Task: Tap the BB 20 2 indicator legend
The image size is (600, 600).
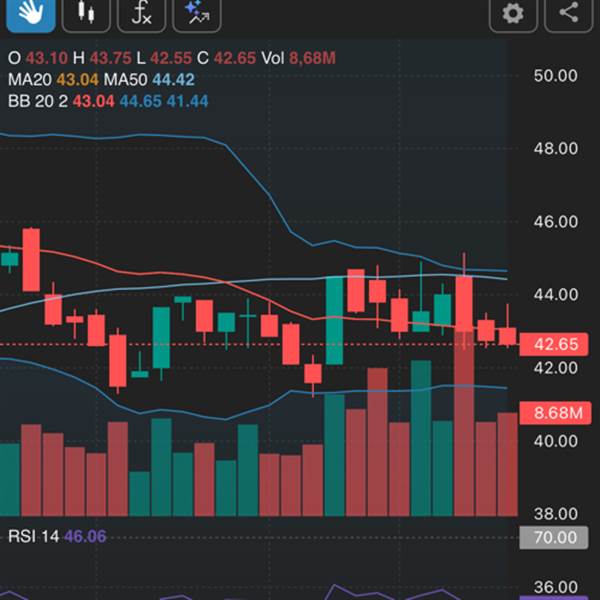Action: pyautogui.click(x=36, y=100)
